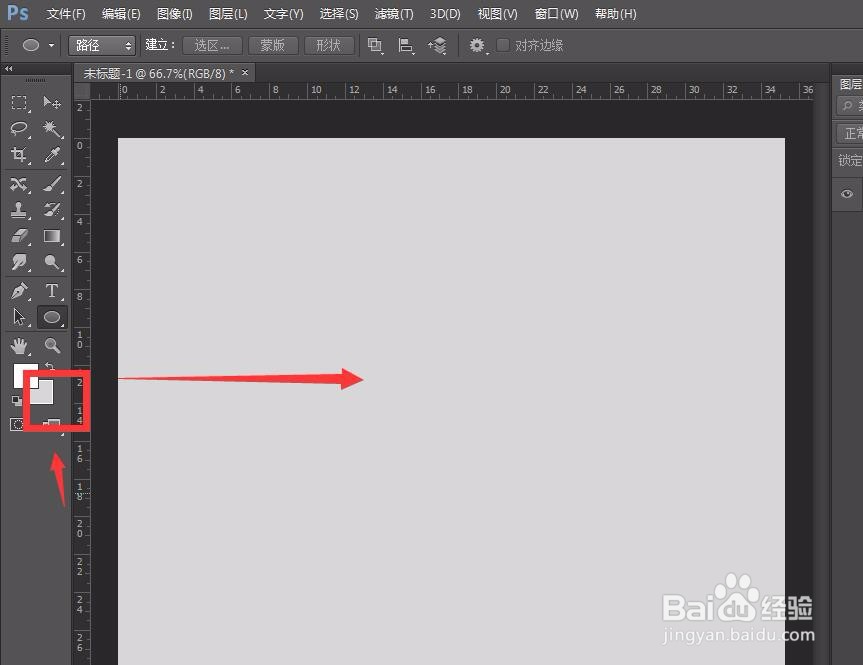This screenshot has width=863, height=665.
Task: Select the Pen tool
Action: (x=18, y=292)
